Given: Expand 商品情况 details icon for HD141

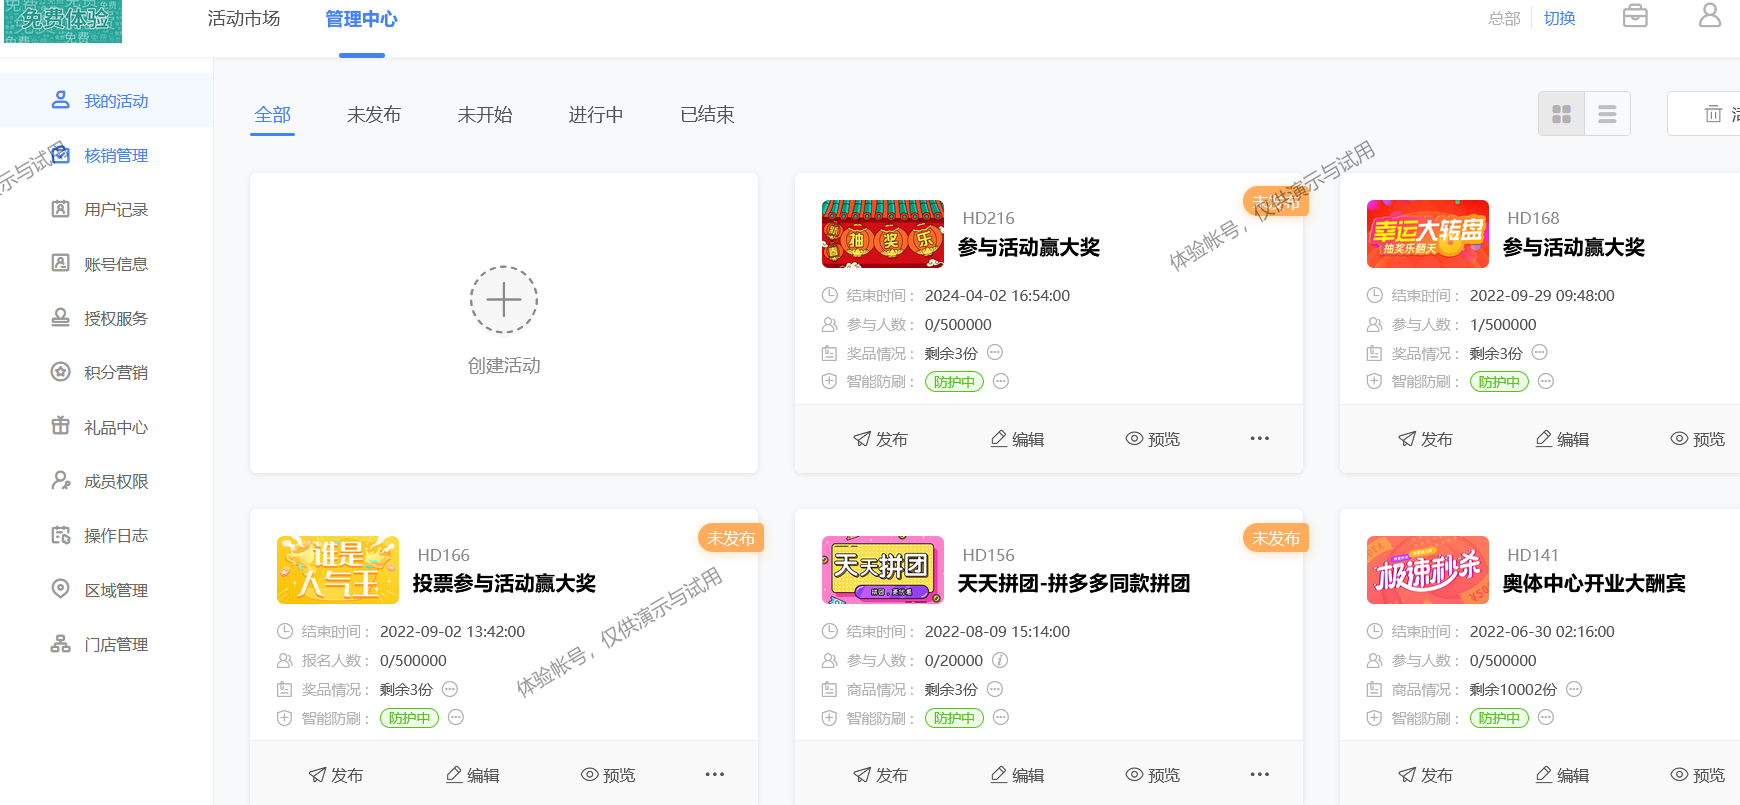Looking at the screenshot, I should click(x=1574, y=689).
